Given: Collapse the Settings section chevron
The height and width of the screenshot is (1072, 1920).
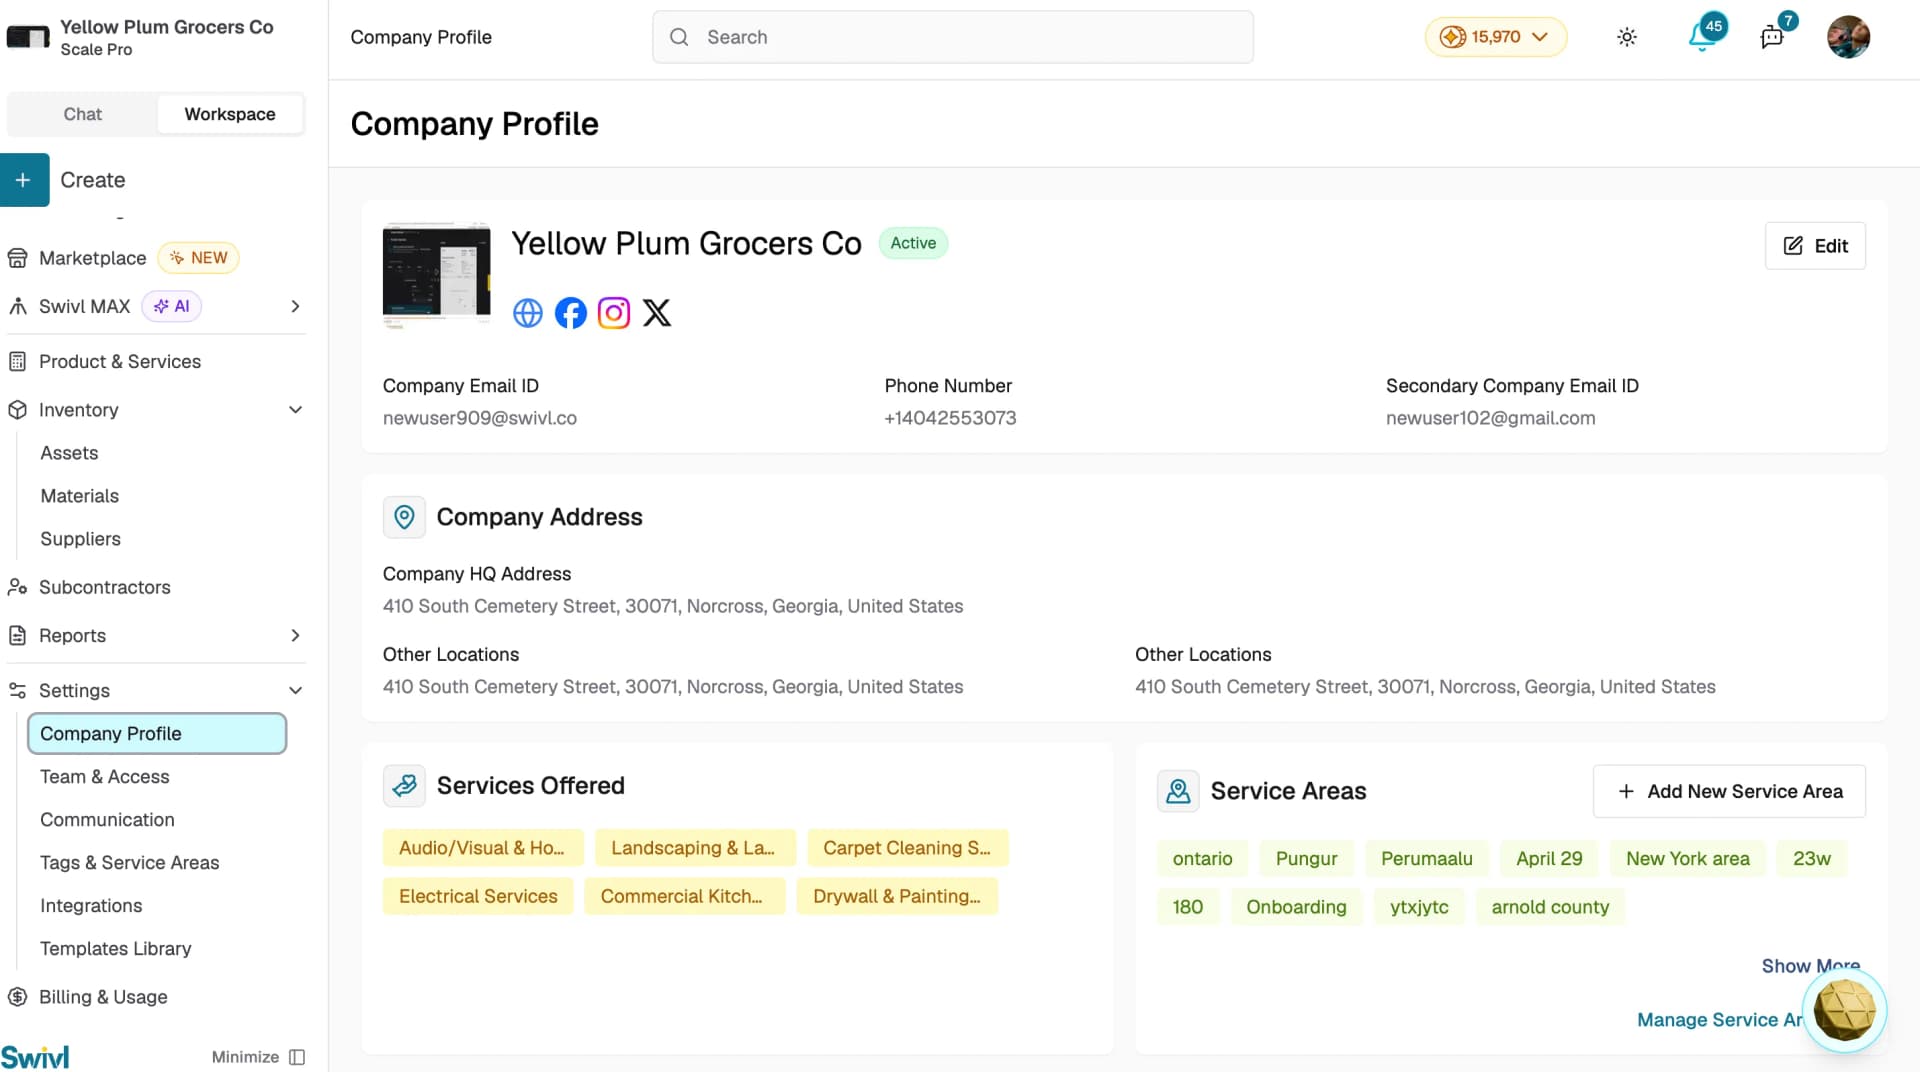Looking at the screenshot, I should tap(295, 690).
